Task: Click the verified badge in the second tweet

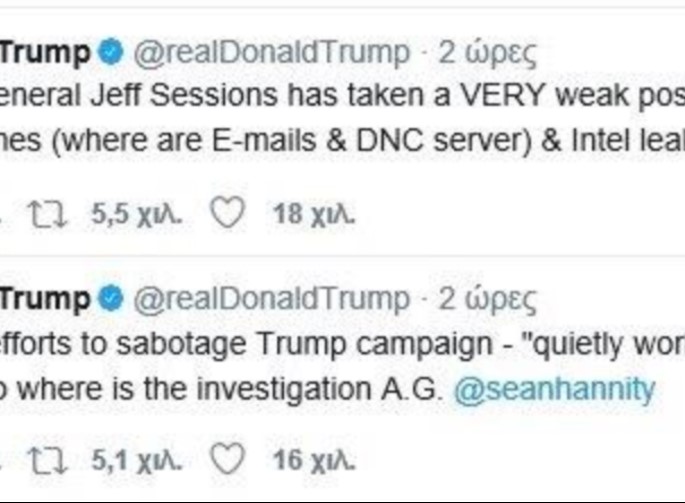Action: pyautogui.click(x=111, y=299)
